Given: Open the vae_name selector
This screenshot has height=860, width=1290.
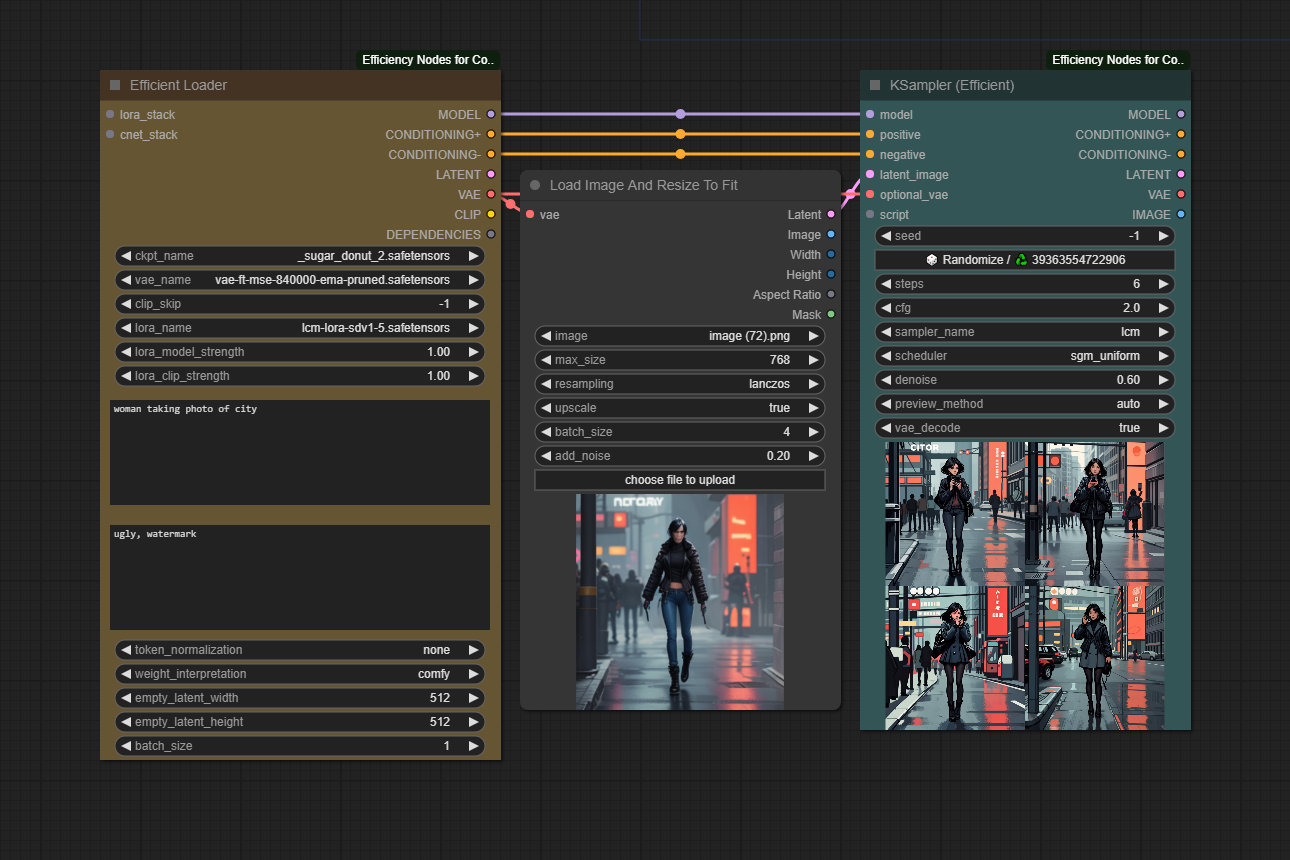Looking at the screenshot, I should [300, 280].
